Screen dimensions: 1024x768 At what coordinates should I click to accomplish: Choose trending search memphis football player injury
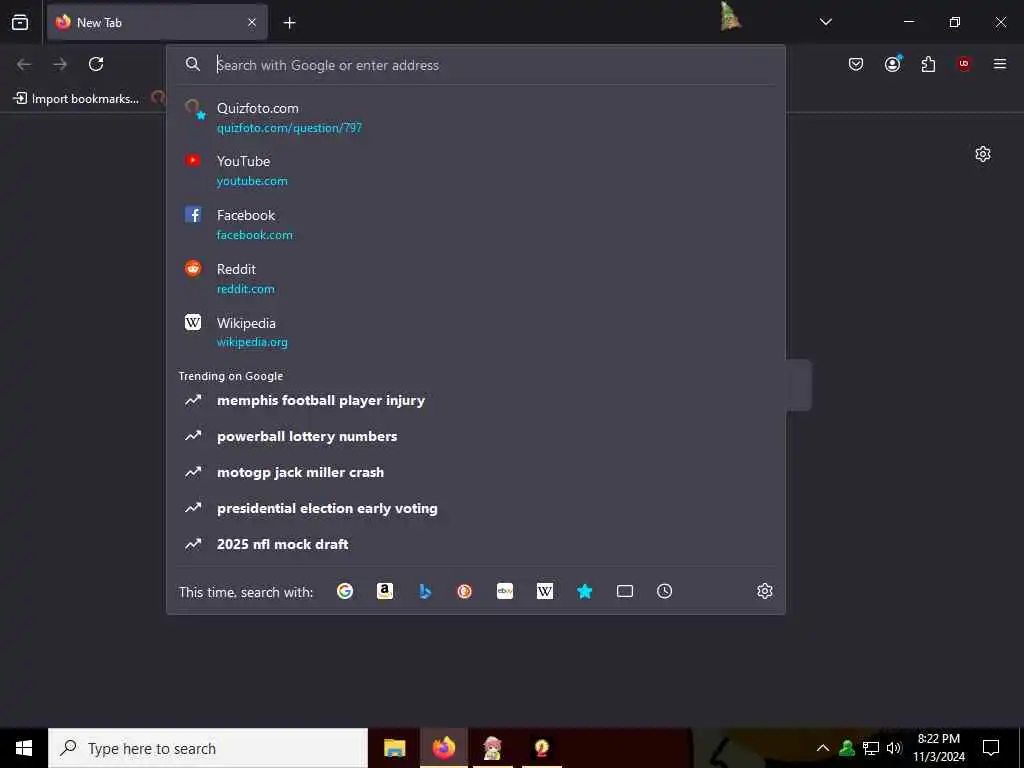click(x=476, y=400)
